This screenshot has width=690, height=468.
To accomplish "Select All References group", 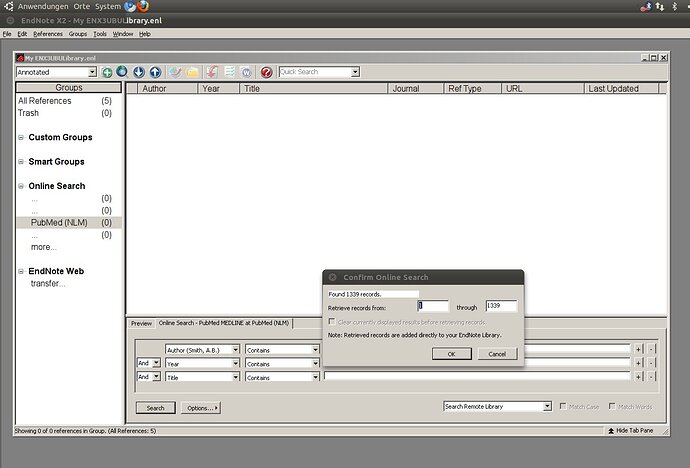I will pyautogui.click(x=65, y=101).
